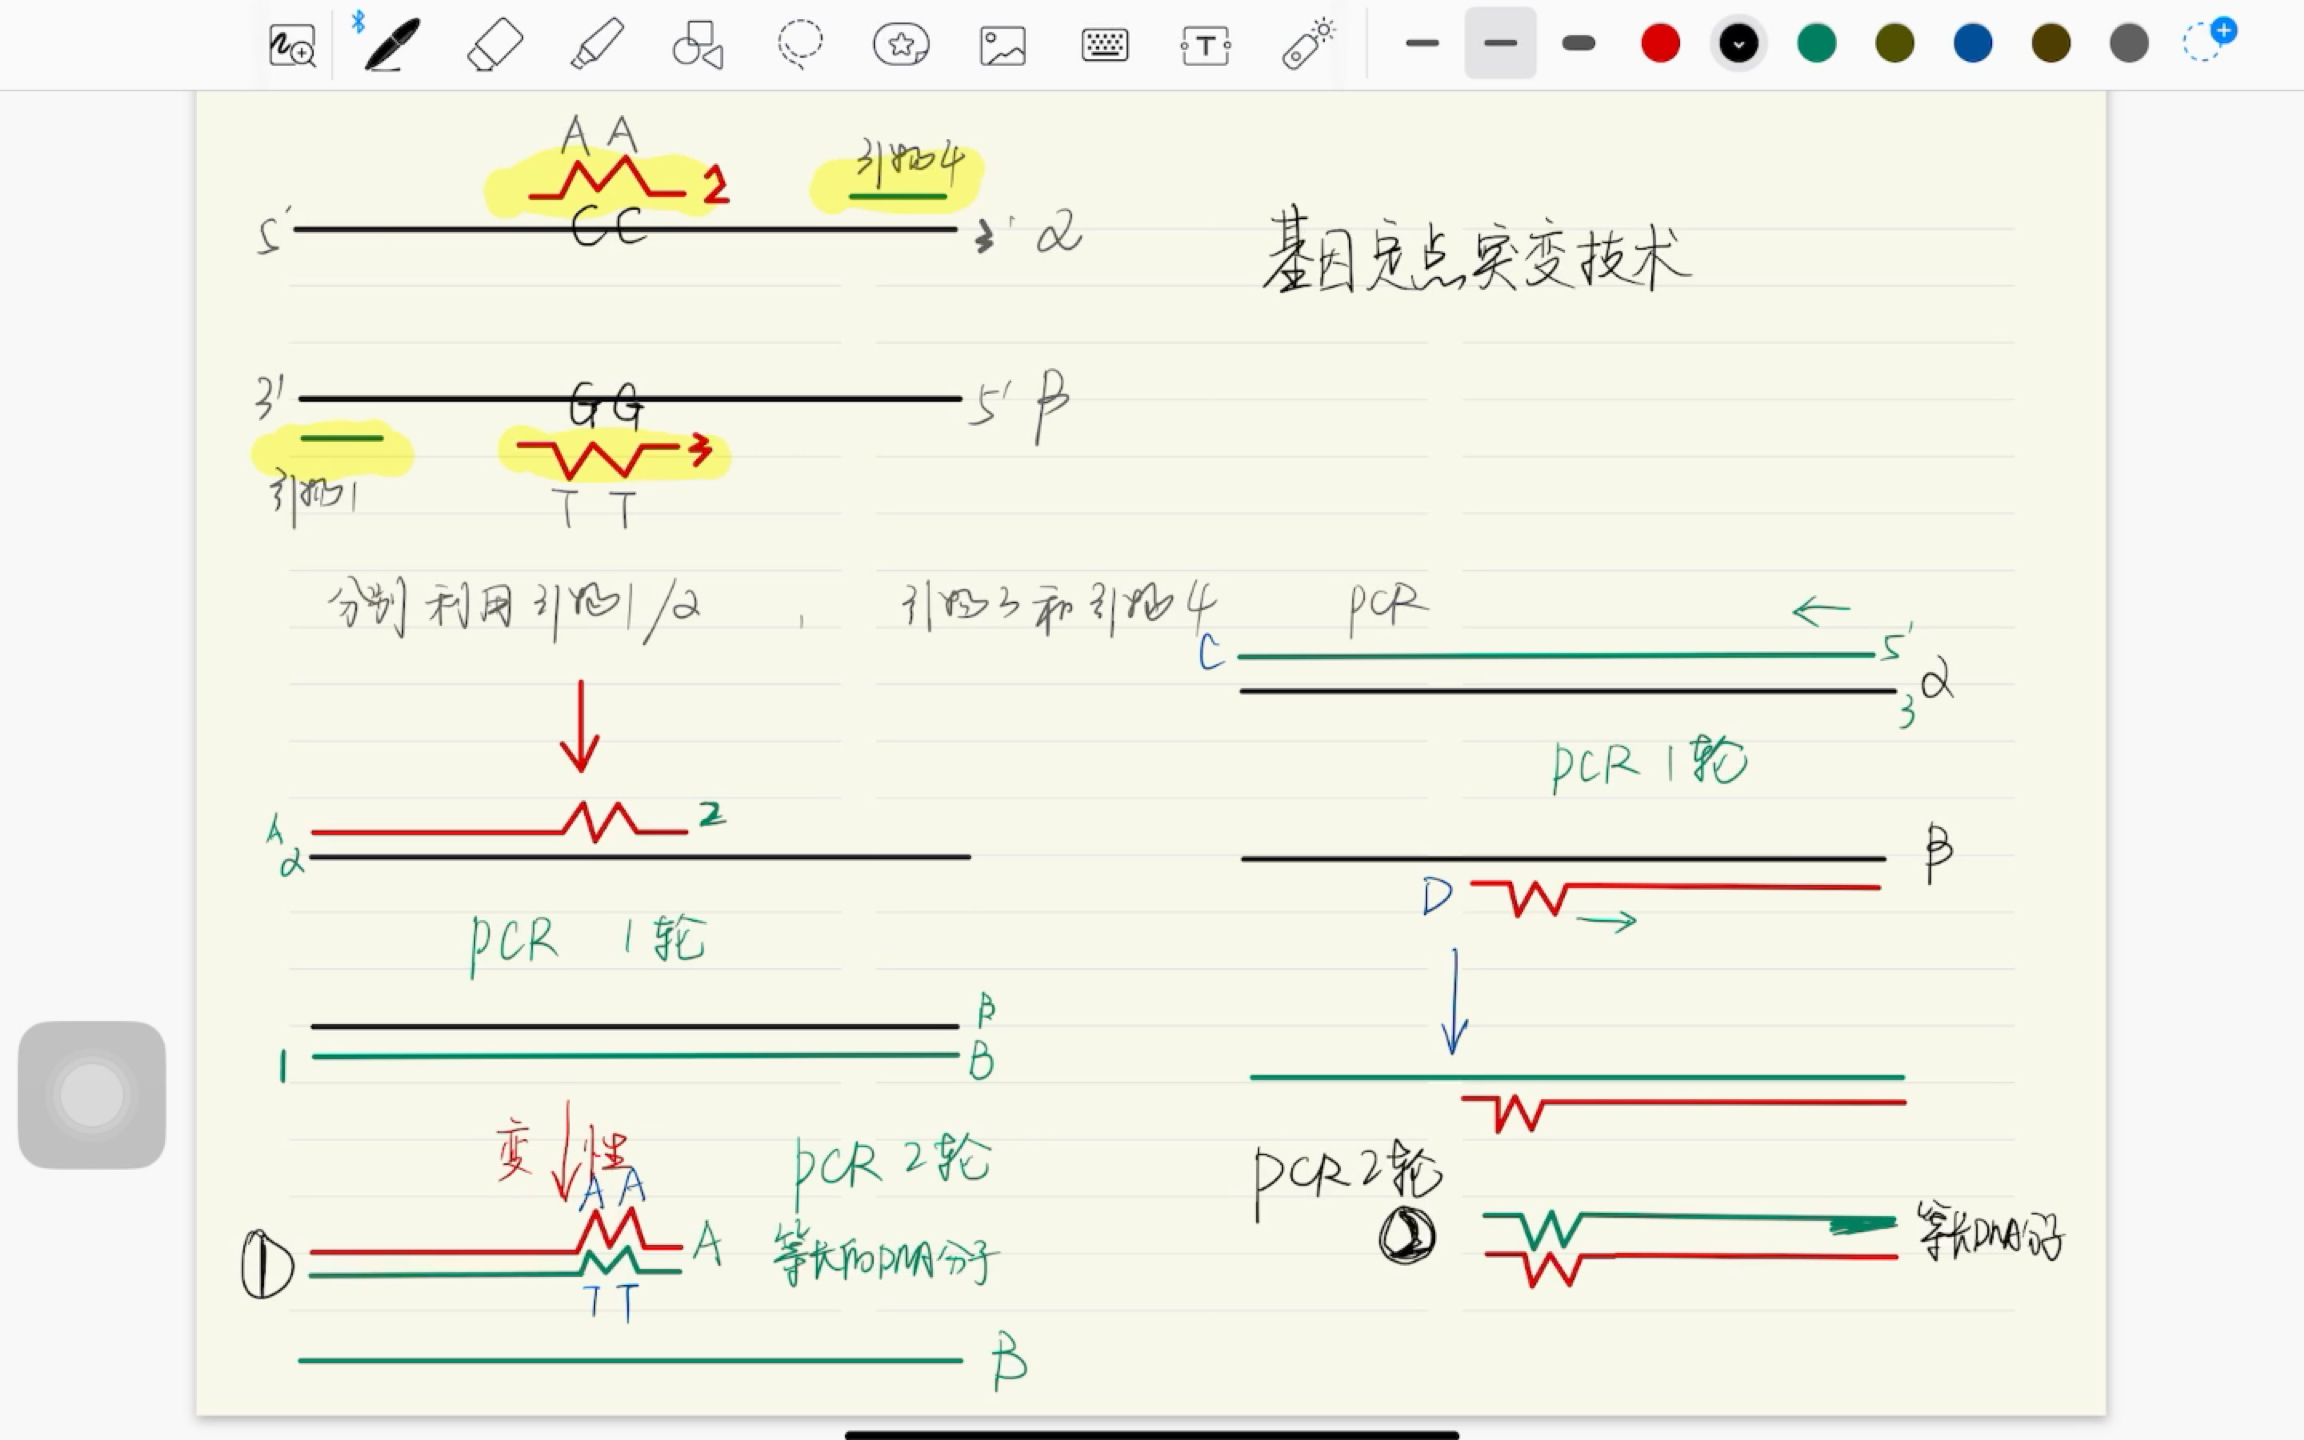The height and width of the screenshot is (1440, 2304).
Task: Pick the dark brown pen color
Action: [x=2051, y=44]
